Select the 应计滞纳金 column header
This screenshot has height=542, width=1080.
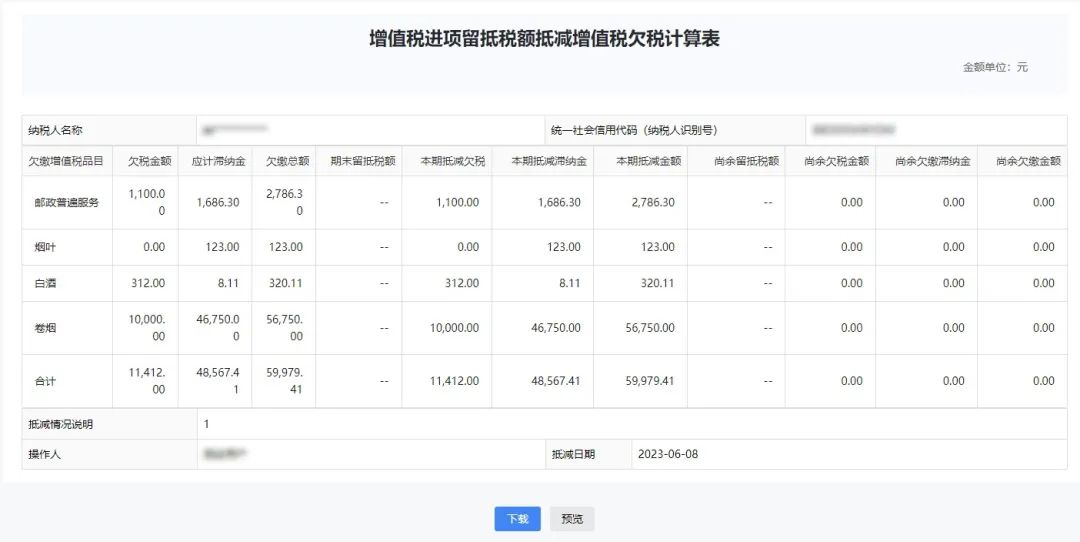[x=216, y=160]
